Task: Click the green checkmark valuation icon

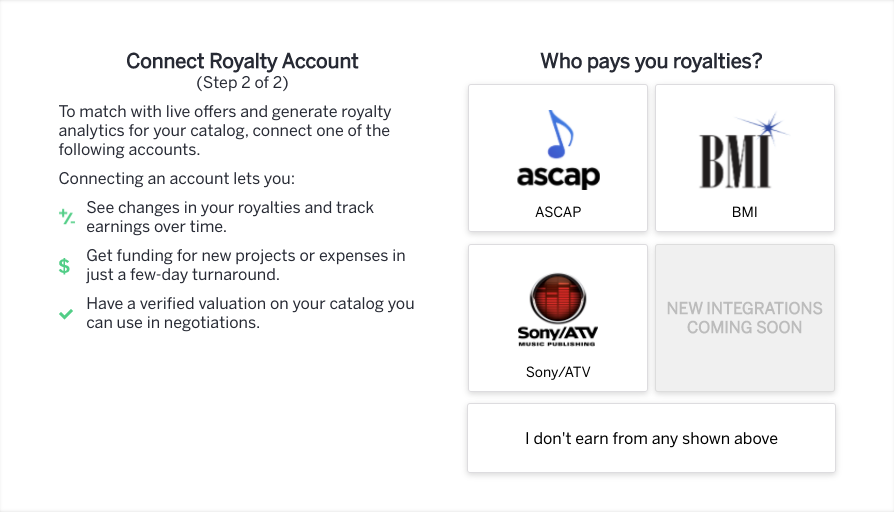Action: (x=66, y=314)
